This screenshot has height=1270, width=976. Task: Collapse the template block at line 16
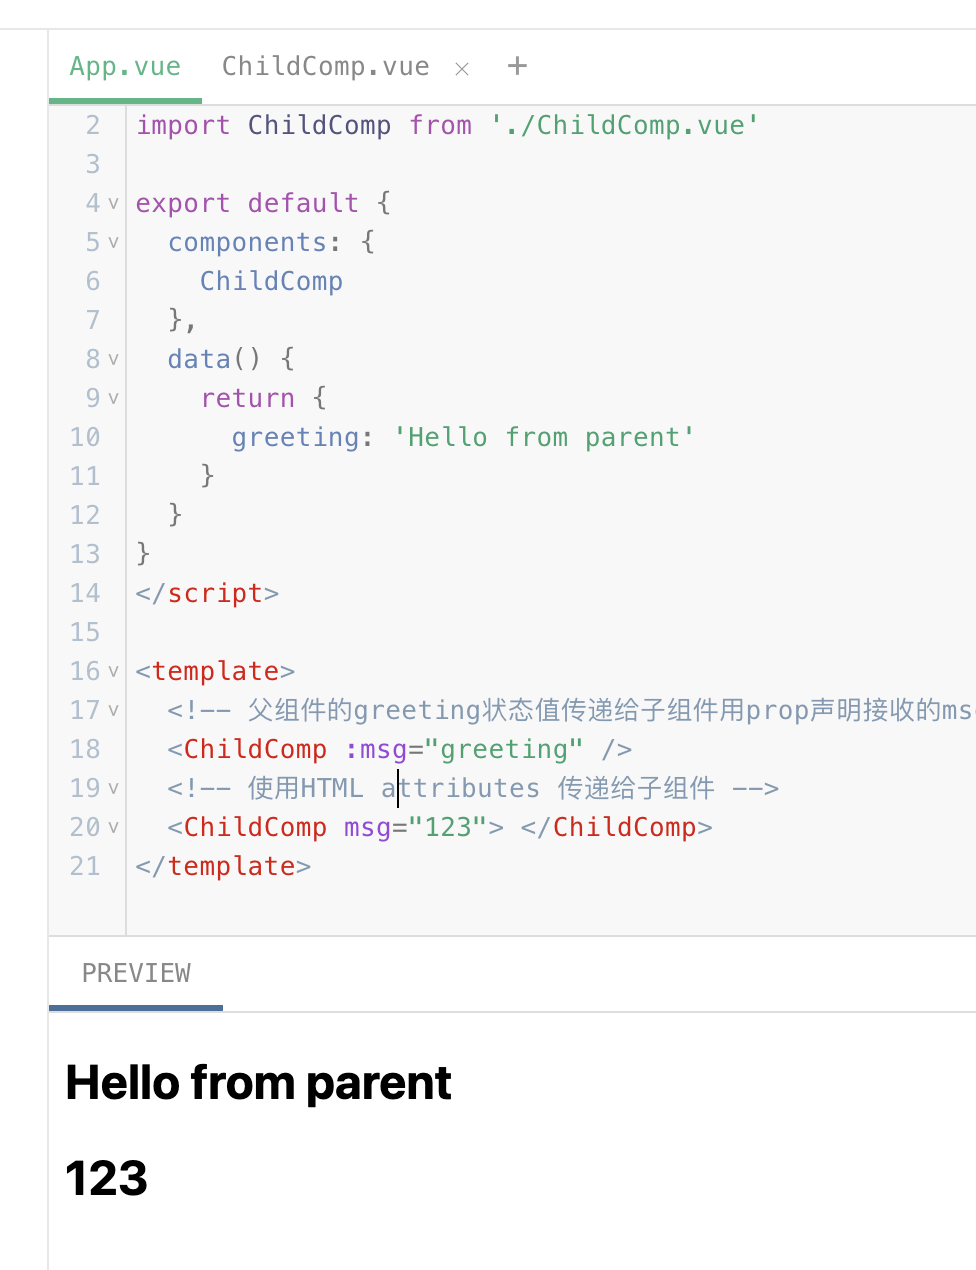click(113, 671)
